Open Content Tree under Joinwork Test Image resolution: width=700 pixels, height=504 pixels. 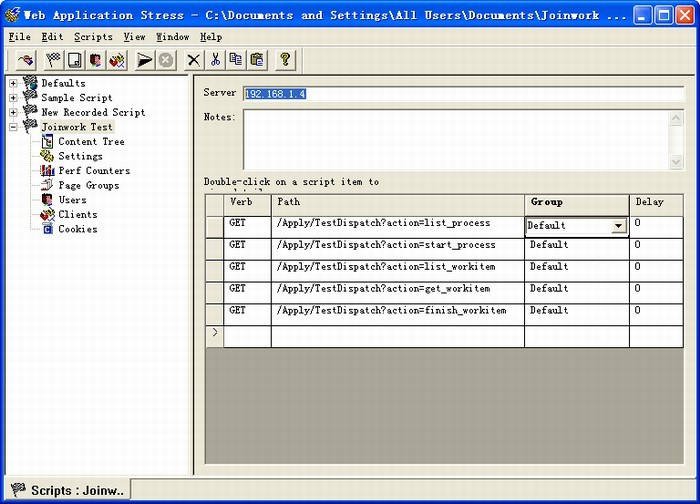92,142
